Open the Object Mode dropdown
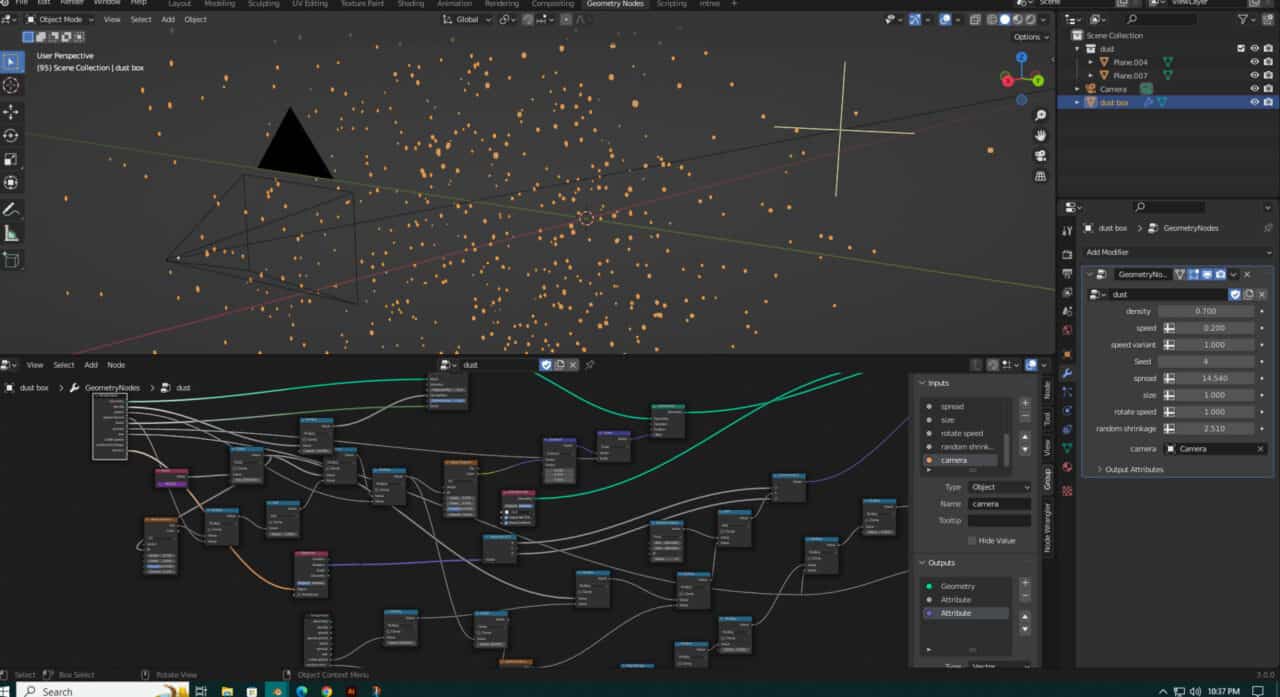The height and width of the screenshot is (697, 1280). [60, 19]
